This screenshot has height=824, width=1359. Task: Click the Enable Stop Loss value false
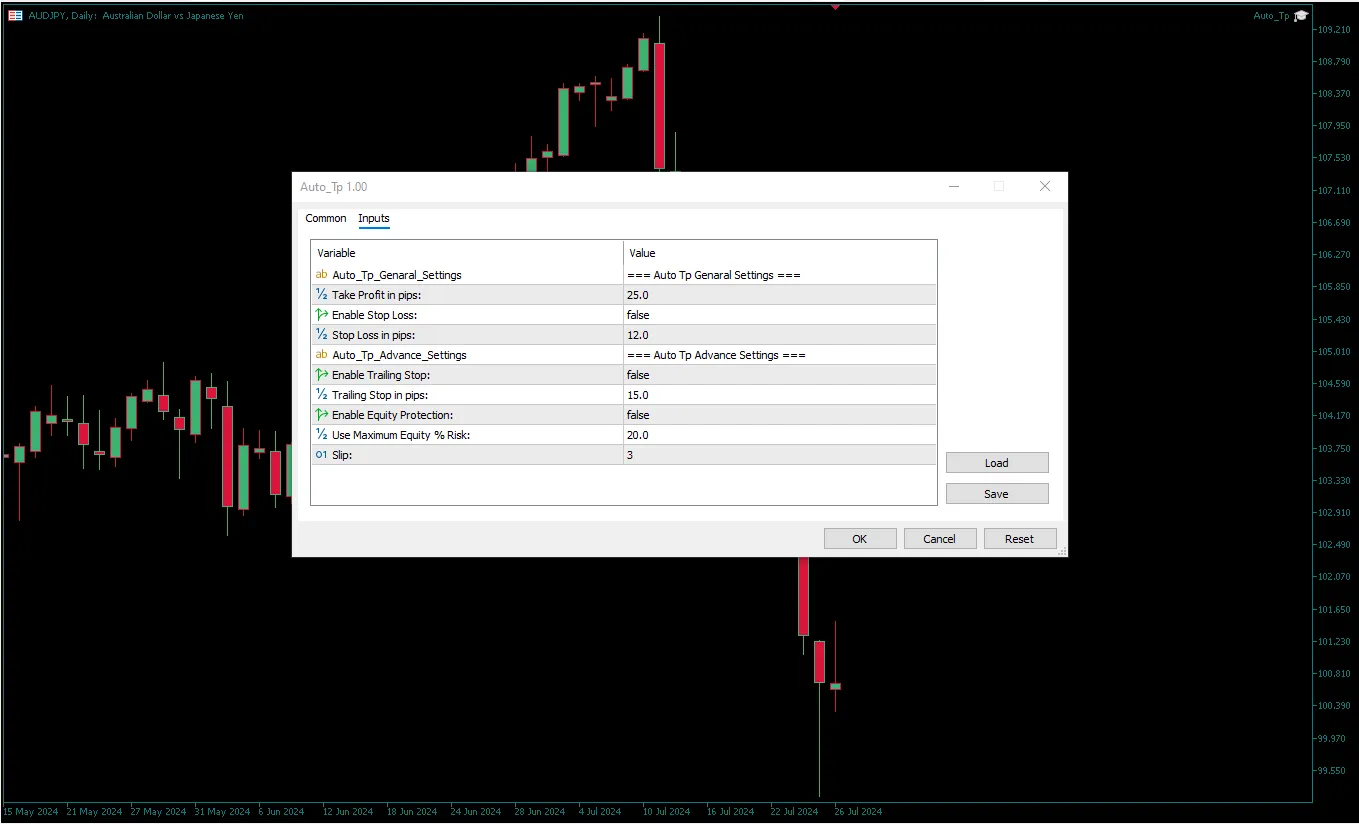point(638,315)
